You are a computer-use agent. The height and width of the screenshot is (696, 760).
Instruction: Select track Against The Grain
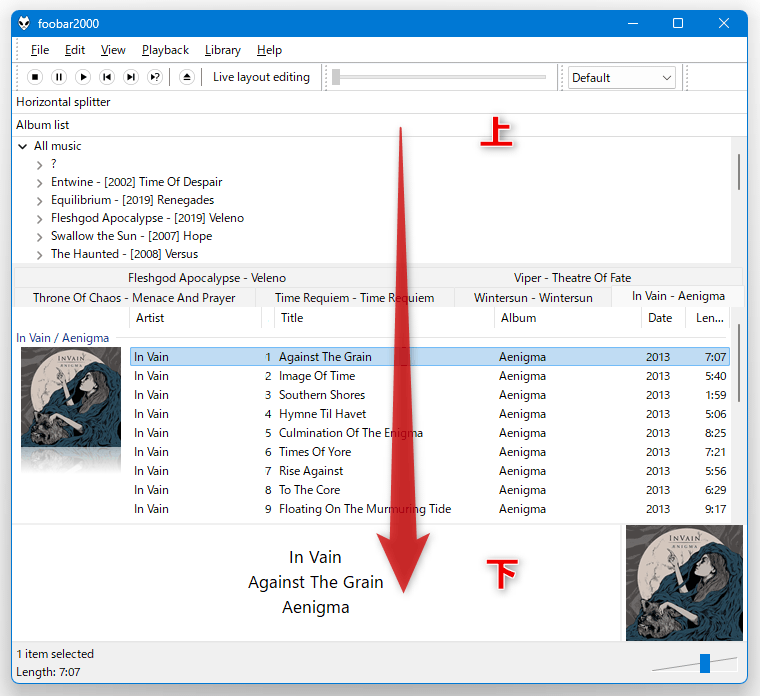(x=429, y=357)
